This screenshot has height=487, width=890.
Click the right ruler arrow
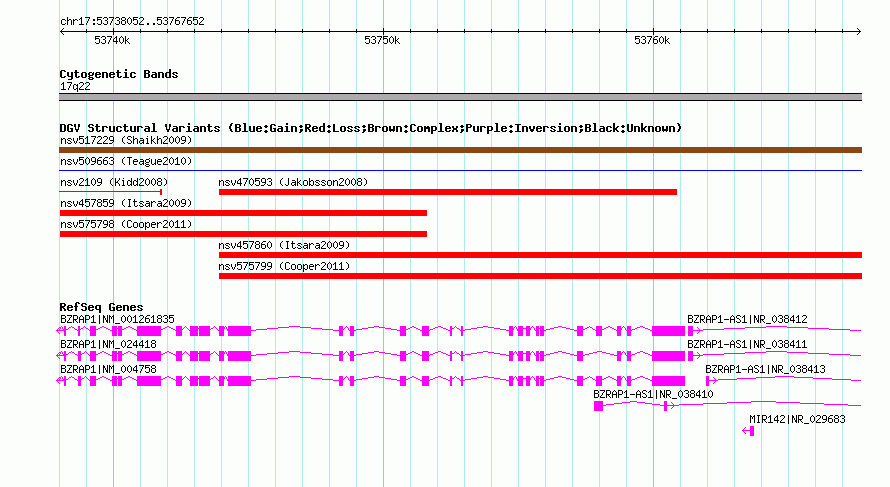click(x=859, y=31)
